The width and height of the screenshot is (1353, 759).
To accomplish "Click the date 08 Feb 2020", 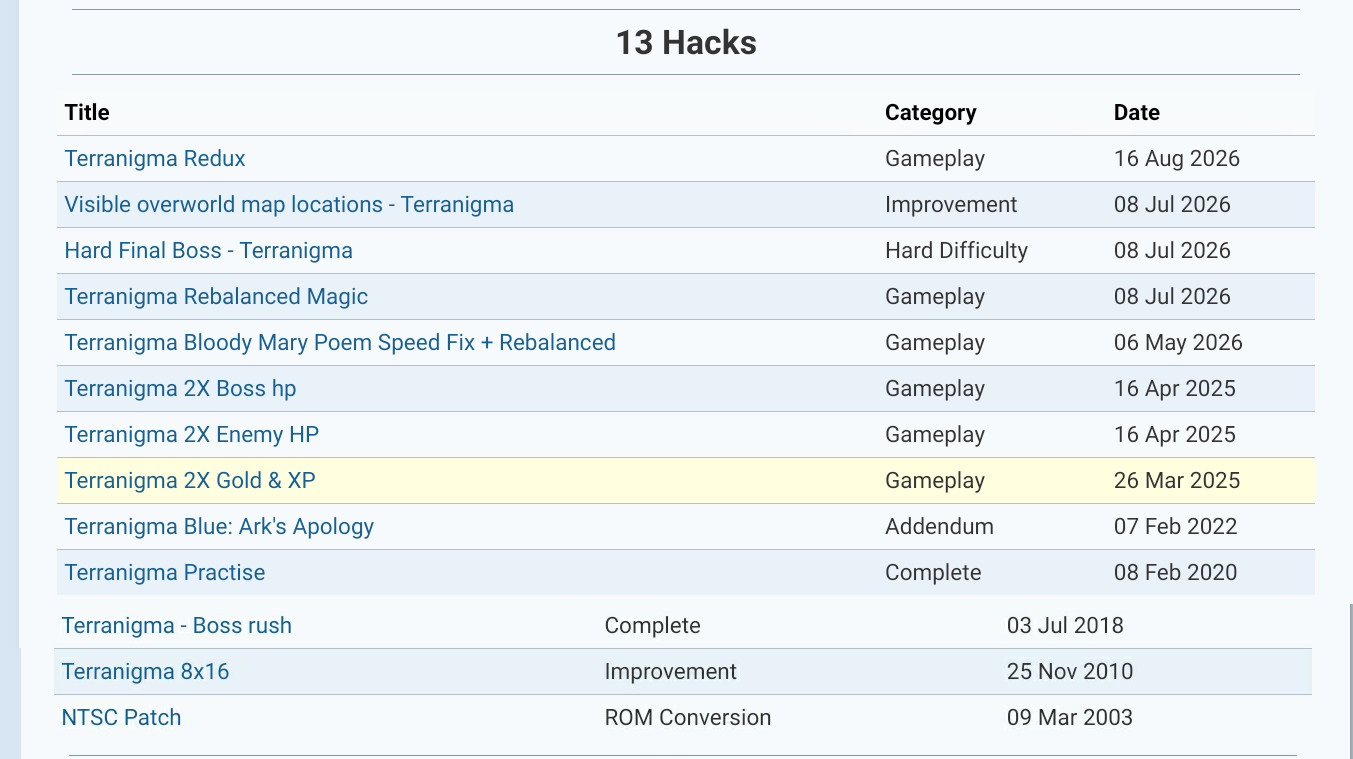I will point(1176,572).
